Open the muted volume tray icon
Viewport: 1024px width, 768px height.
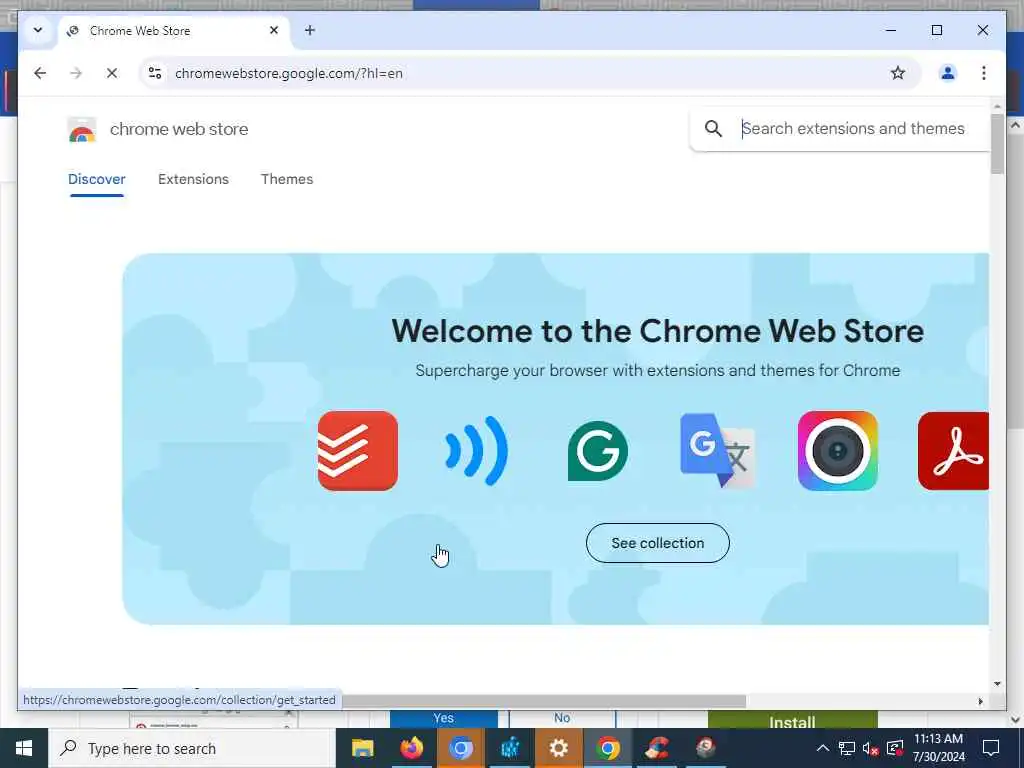870,748
